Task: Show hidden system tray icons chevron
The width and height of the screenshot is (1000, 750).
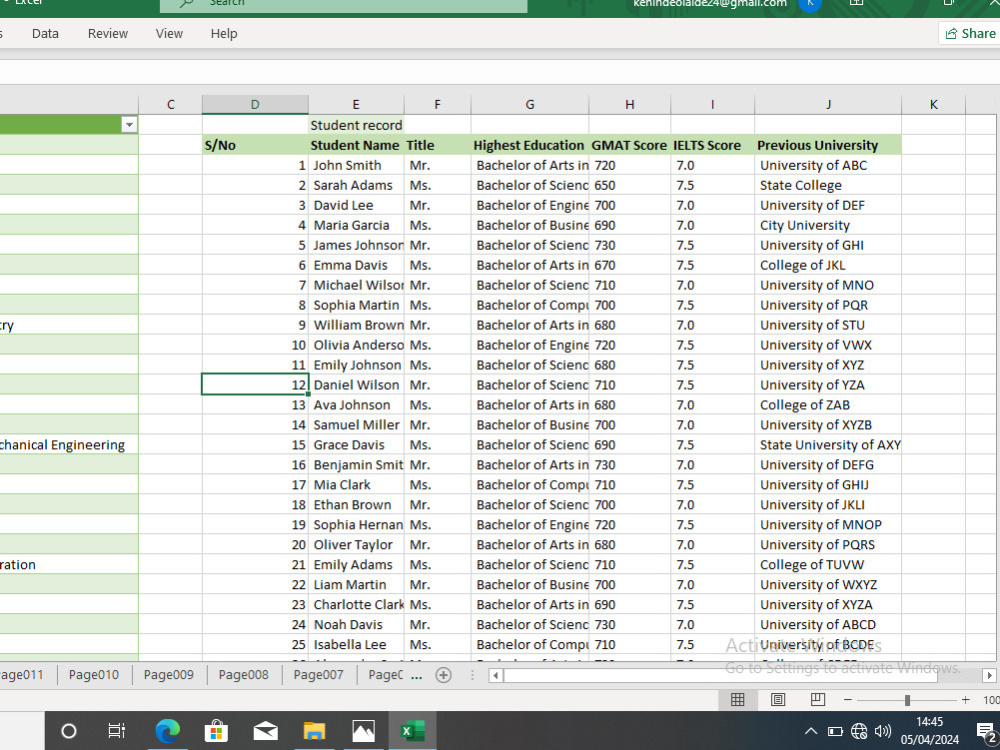Action: pyautogui.click(x=811, y=731)
